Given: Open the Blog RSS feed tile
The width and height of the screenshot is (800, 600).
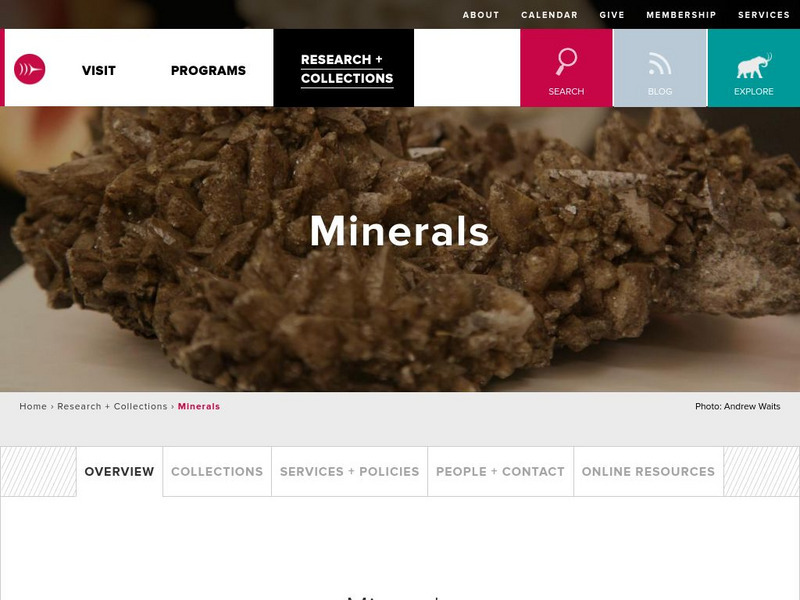Looking at the screenshot, I should click(660, 68).
